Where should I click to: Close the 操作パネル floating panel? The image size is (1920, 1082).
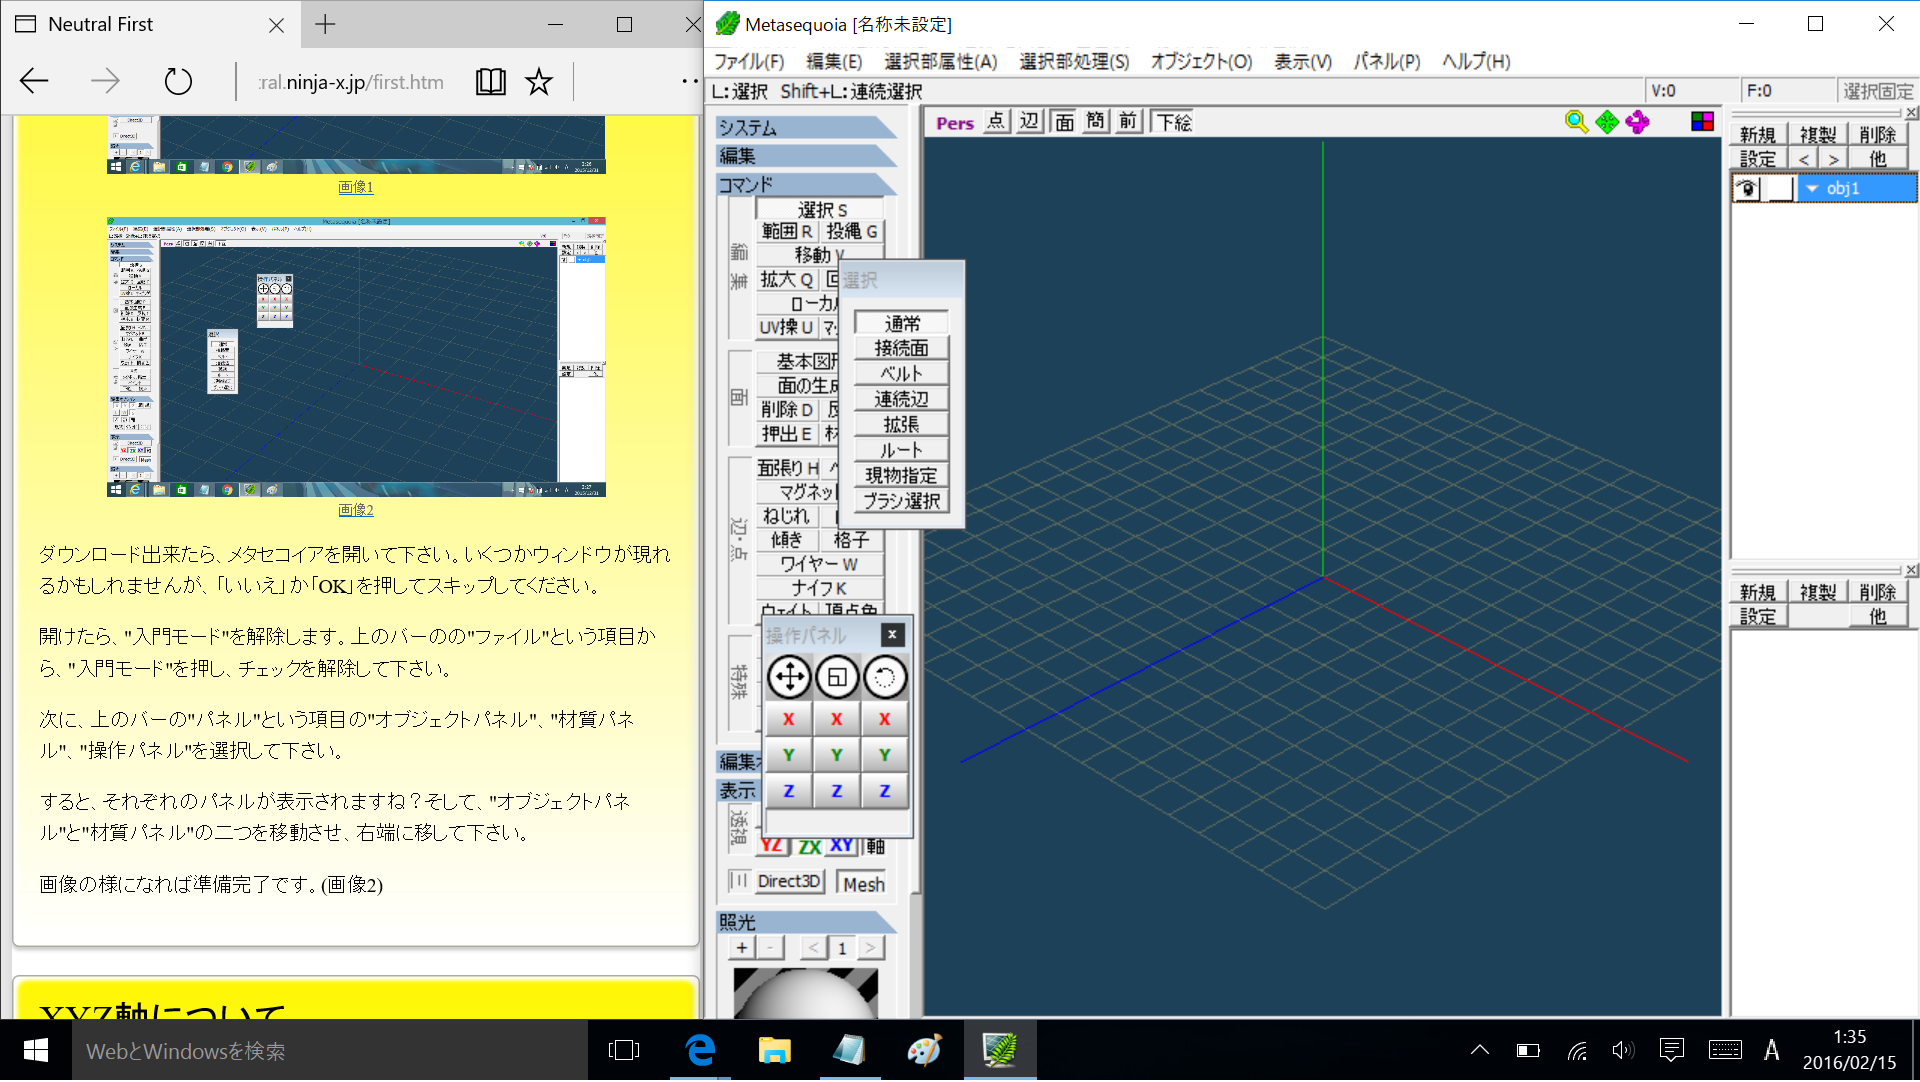[x=892, y=635]
